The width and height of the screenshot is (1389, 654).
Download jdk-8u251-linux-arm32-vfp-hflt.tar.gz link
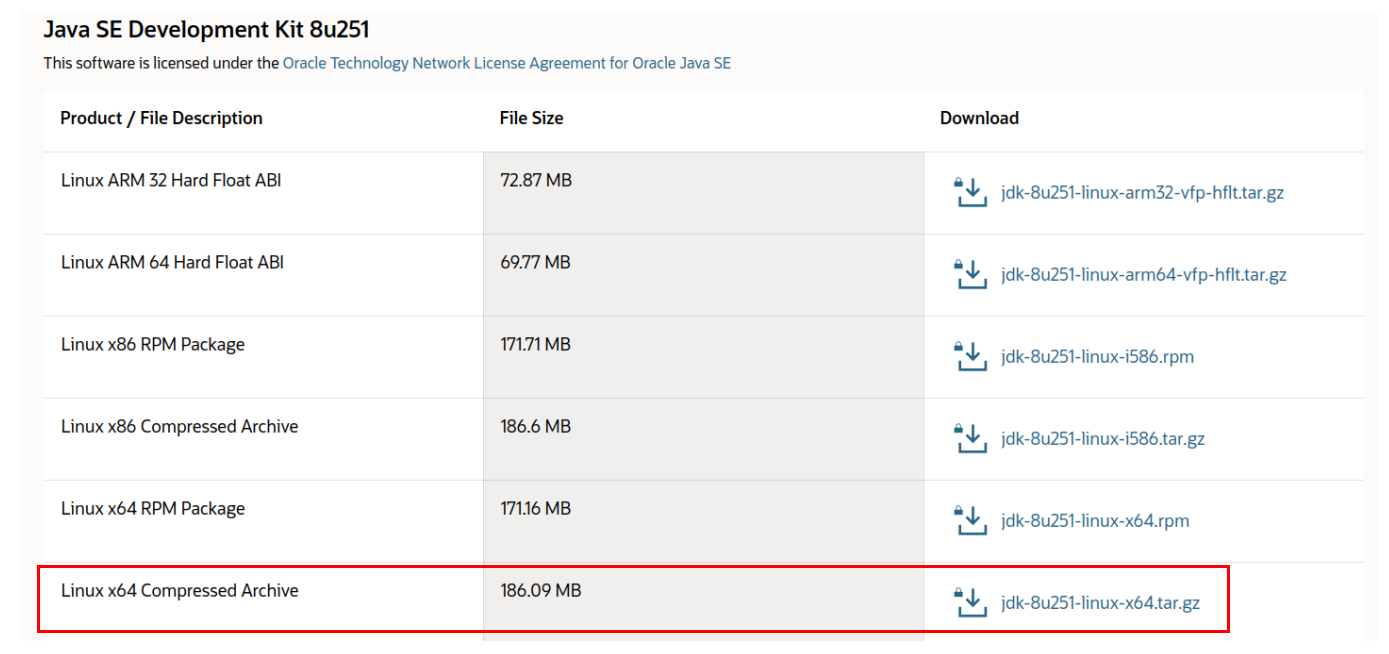1142,192
